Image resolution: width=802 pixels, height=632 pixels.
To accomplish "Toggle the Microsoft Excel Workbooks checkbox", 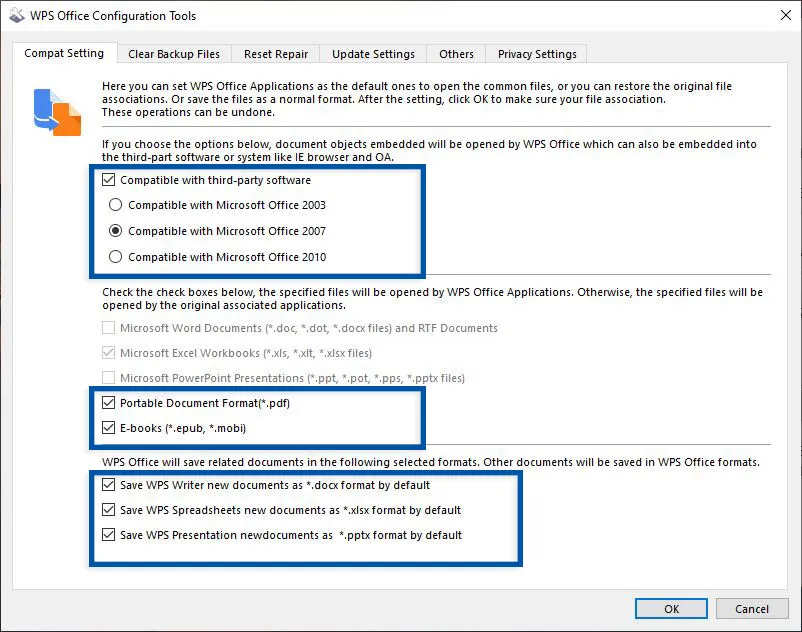I will 108,352.
